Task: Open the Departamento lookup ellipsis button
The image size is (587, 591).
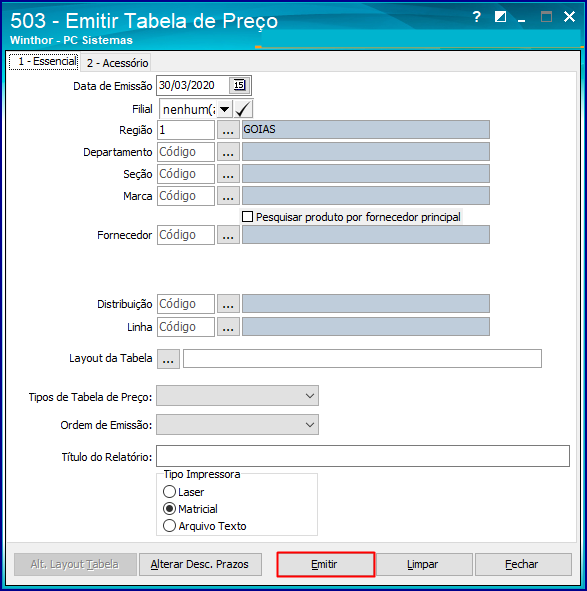Action: pos(228,152)
